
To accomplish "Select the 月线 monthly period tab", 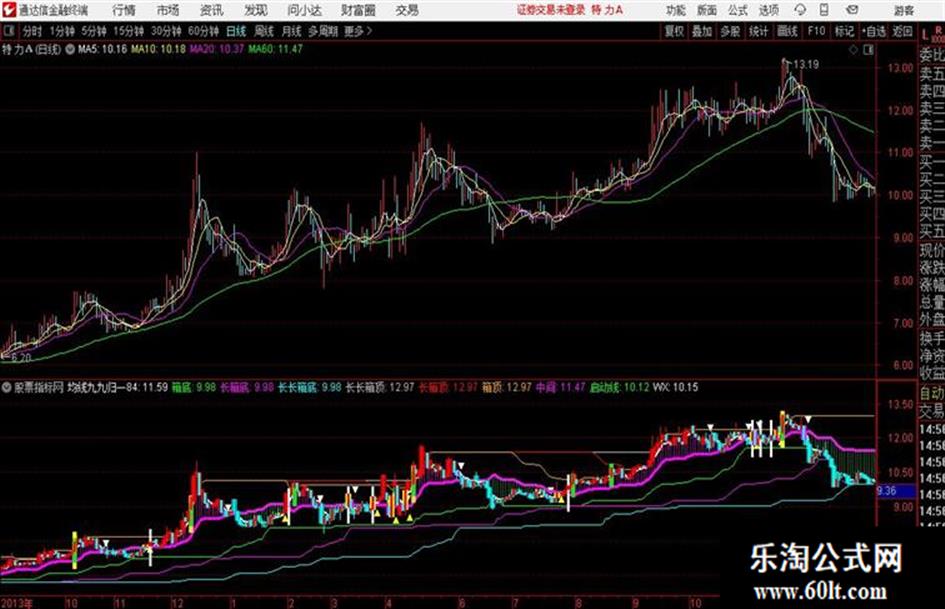I will 292,31.
